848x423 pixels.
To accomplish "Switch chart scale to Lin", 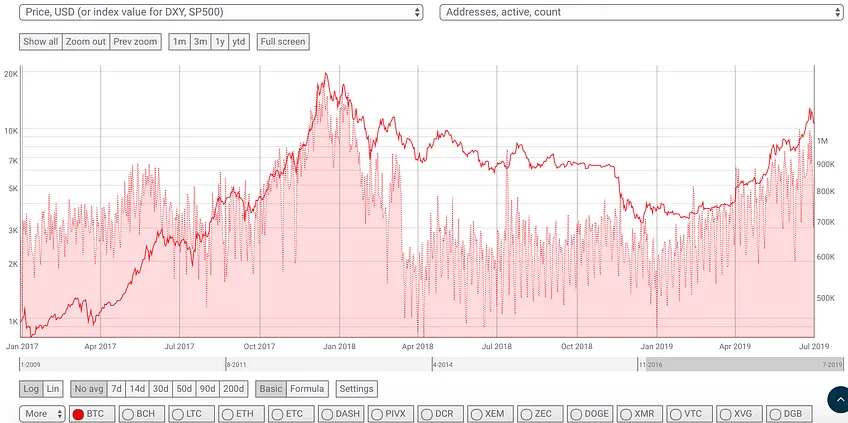I will click(53, 388).
